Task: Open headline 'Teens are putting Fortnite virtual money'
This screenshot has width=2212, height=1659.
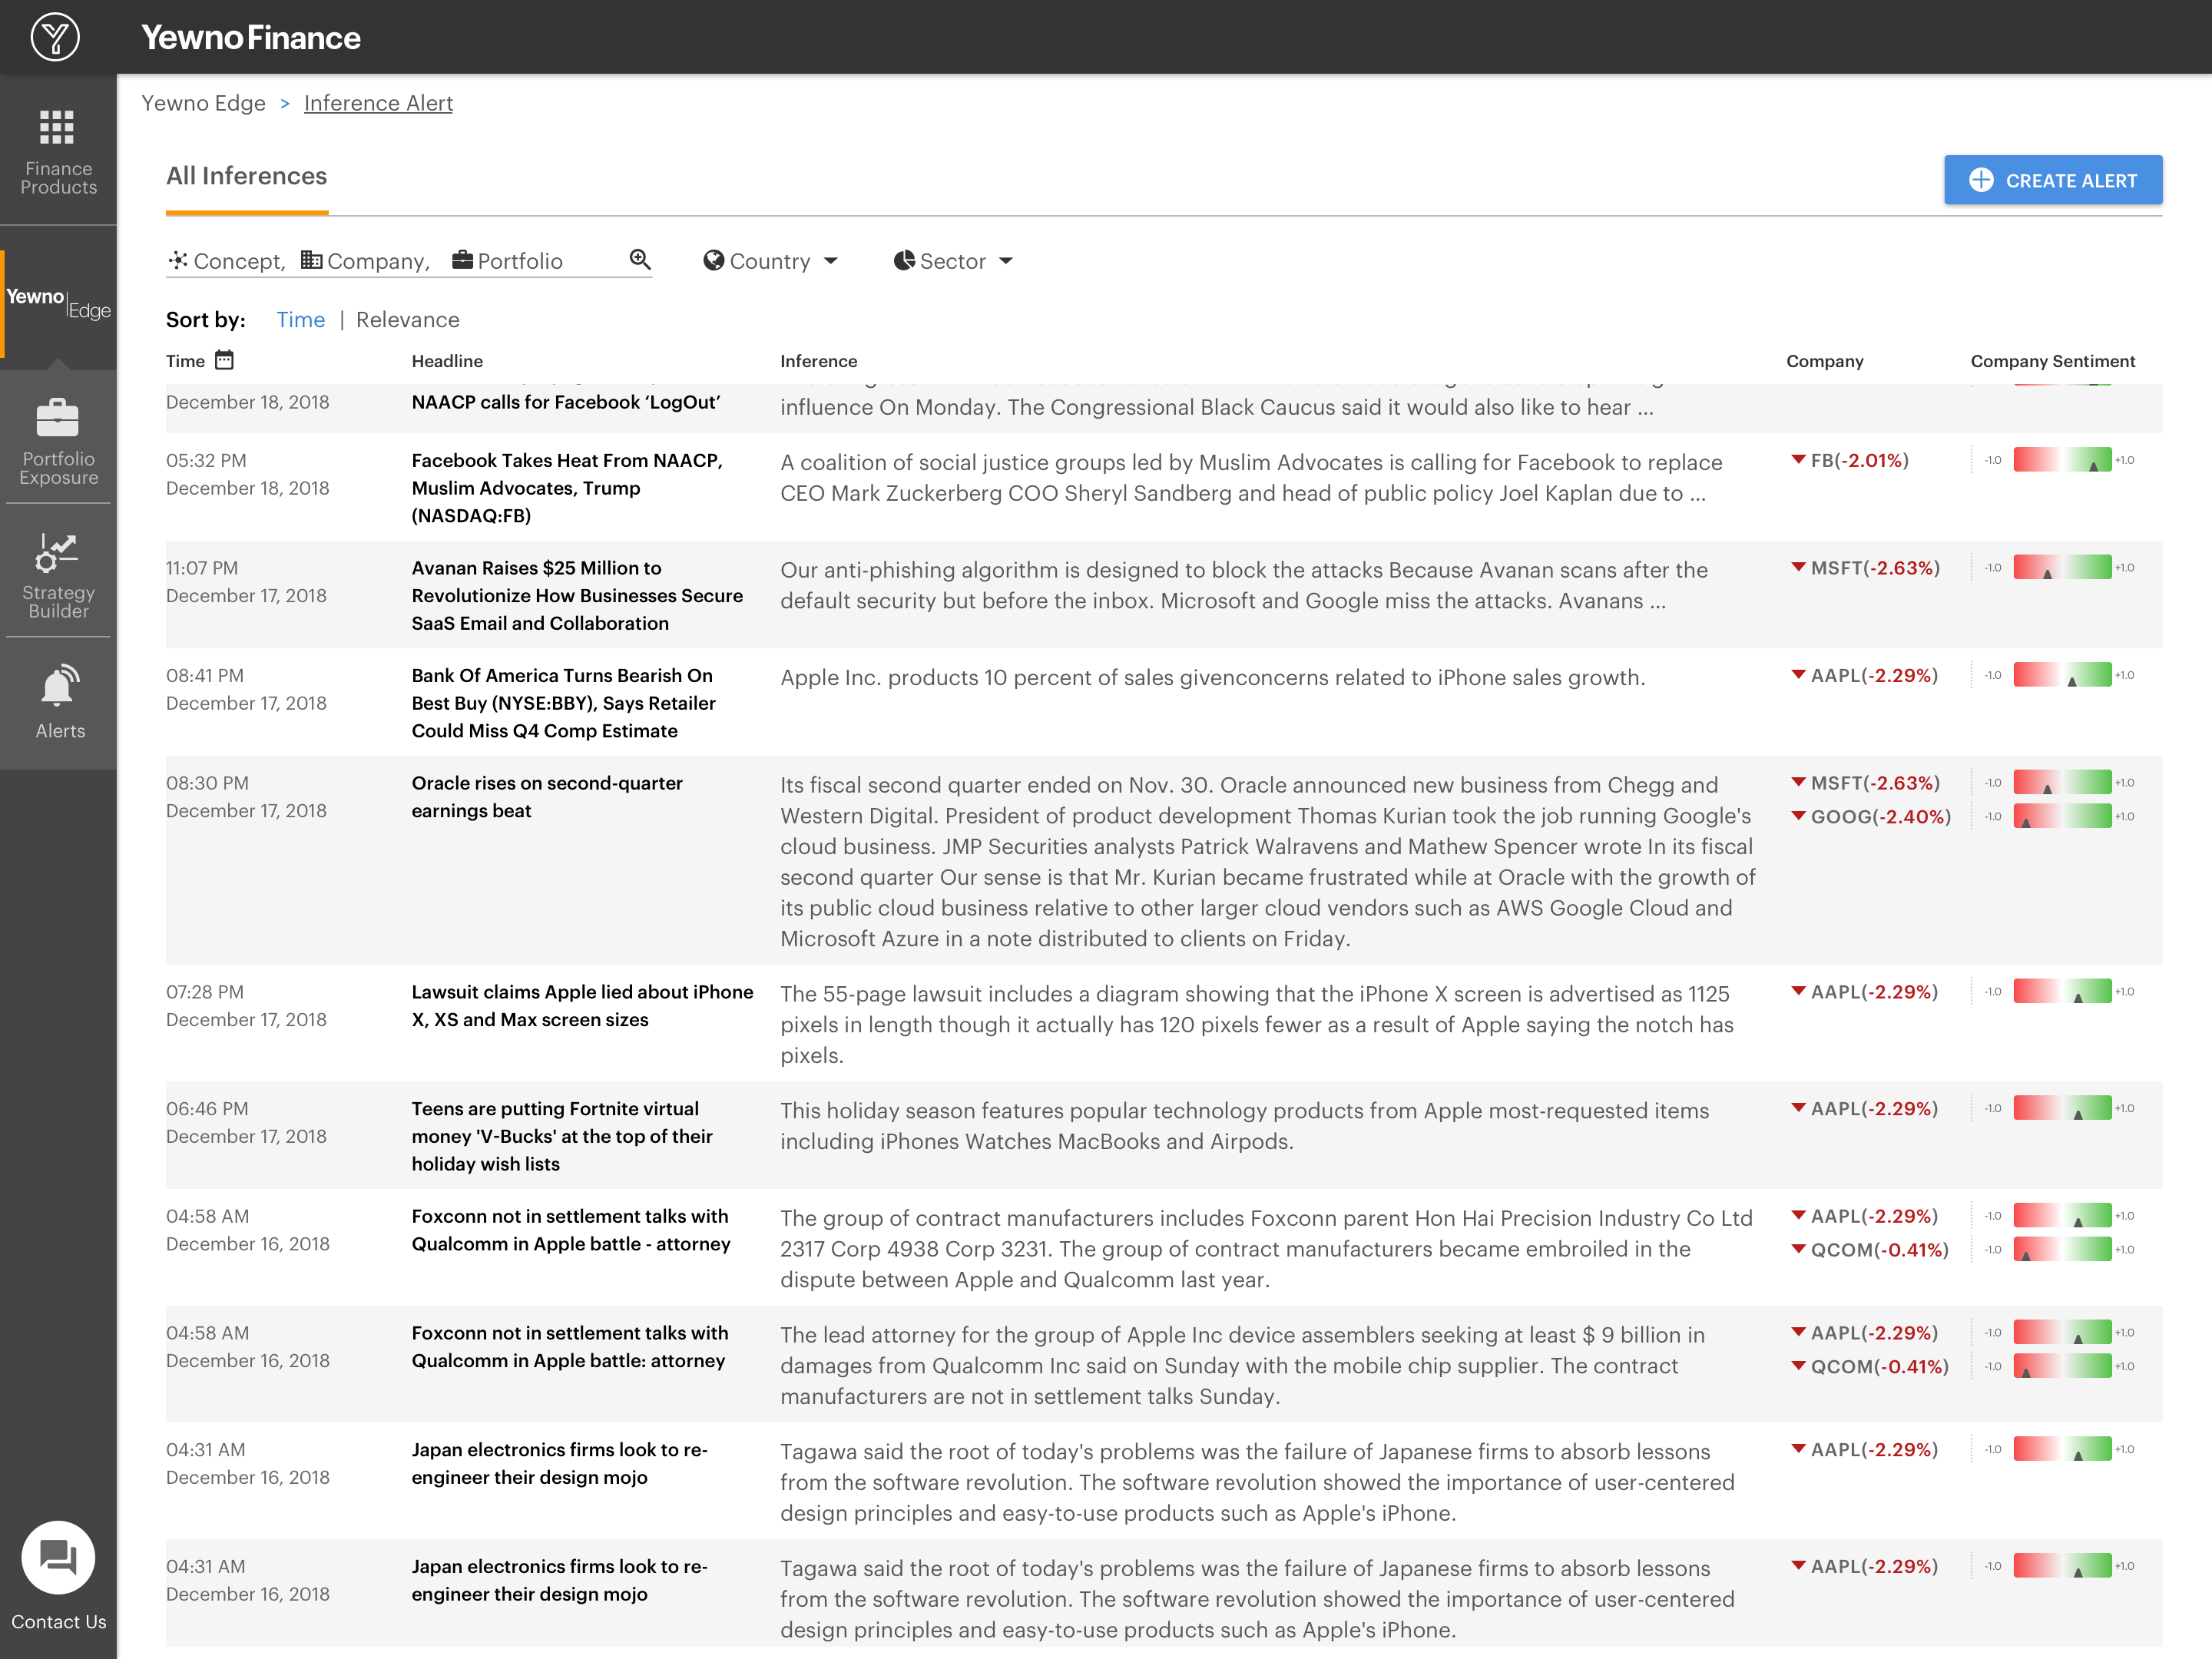Action: (562, 1136)
